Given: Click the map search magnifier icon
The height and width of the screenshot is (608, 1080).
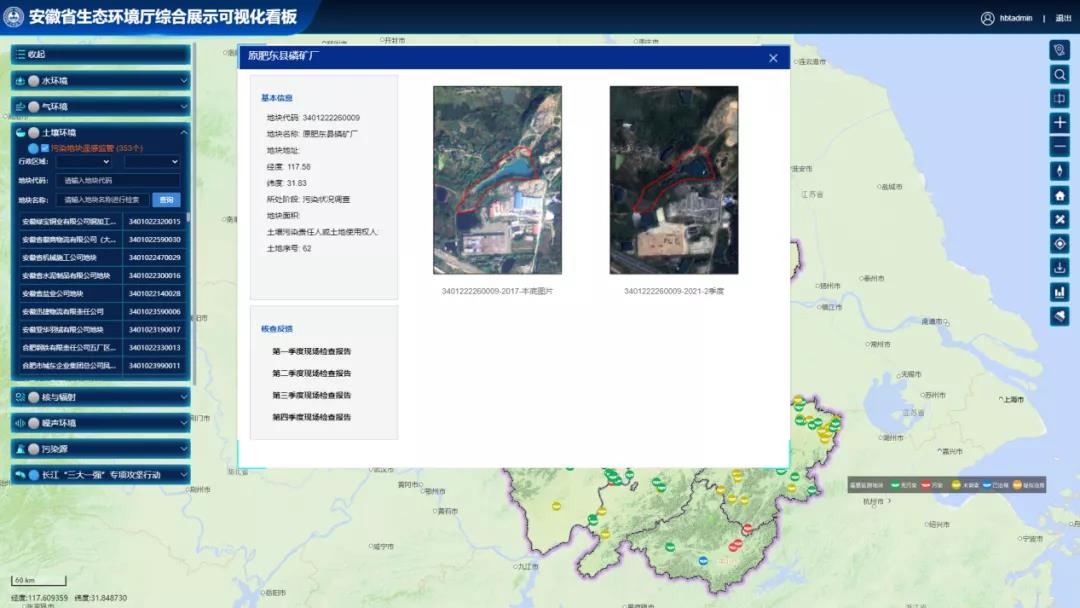Looking at the screenshot, I should 1060,74.
